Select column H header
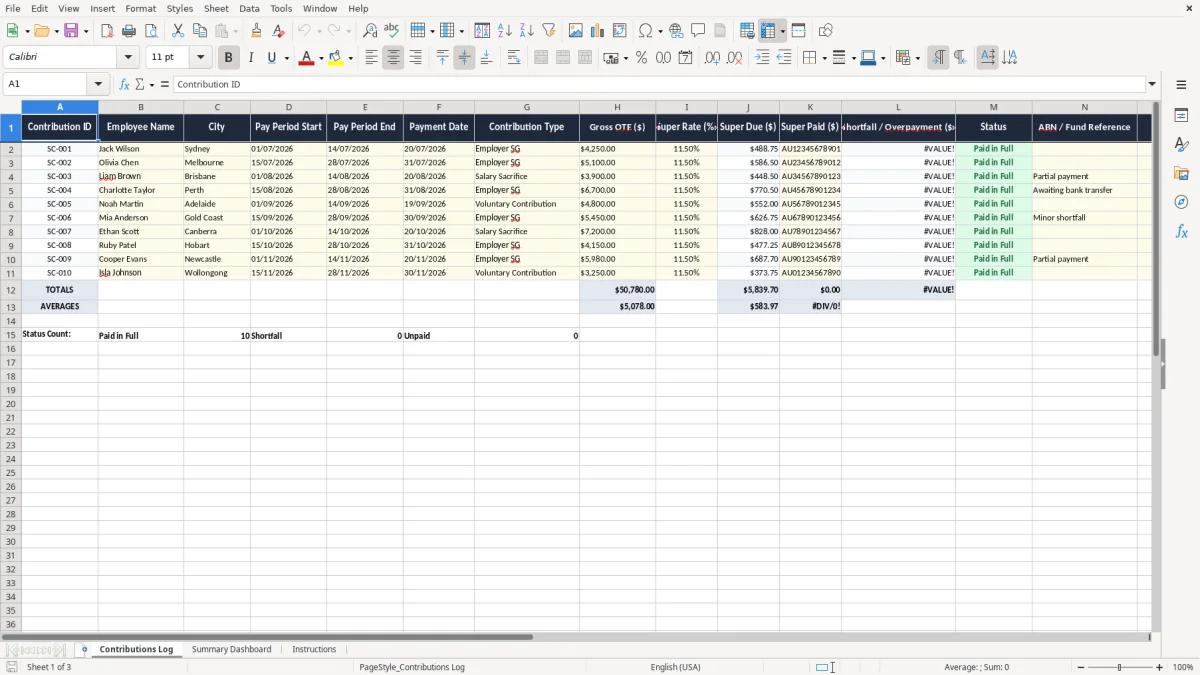 617,107
